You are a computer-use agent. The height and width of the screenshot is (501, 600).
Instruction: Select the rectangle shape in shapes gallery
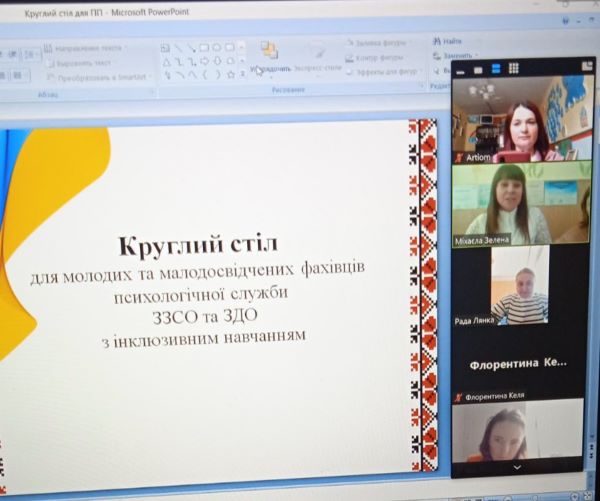pyautogui.click(x=204, y=46)
